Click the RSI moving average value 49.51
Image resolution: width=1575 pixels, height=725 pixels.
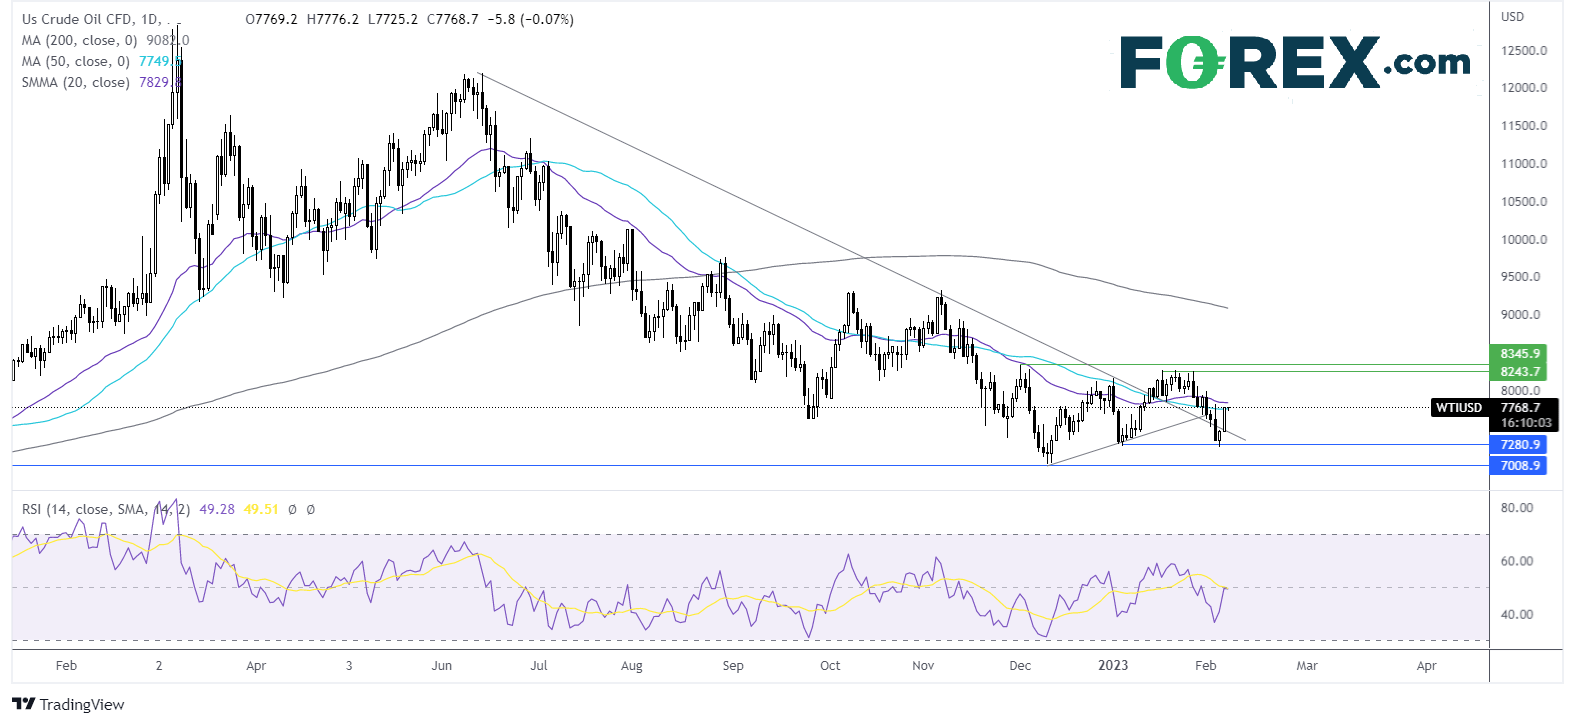pyautogui.click(x=261, y=509)
